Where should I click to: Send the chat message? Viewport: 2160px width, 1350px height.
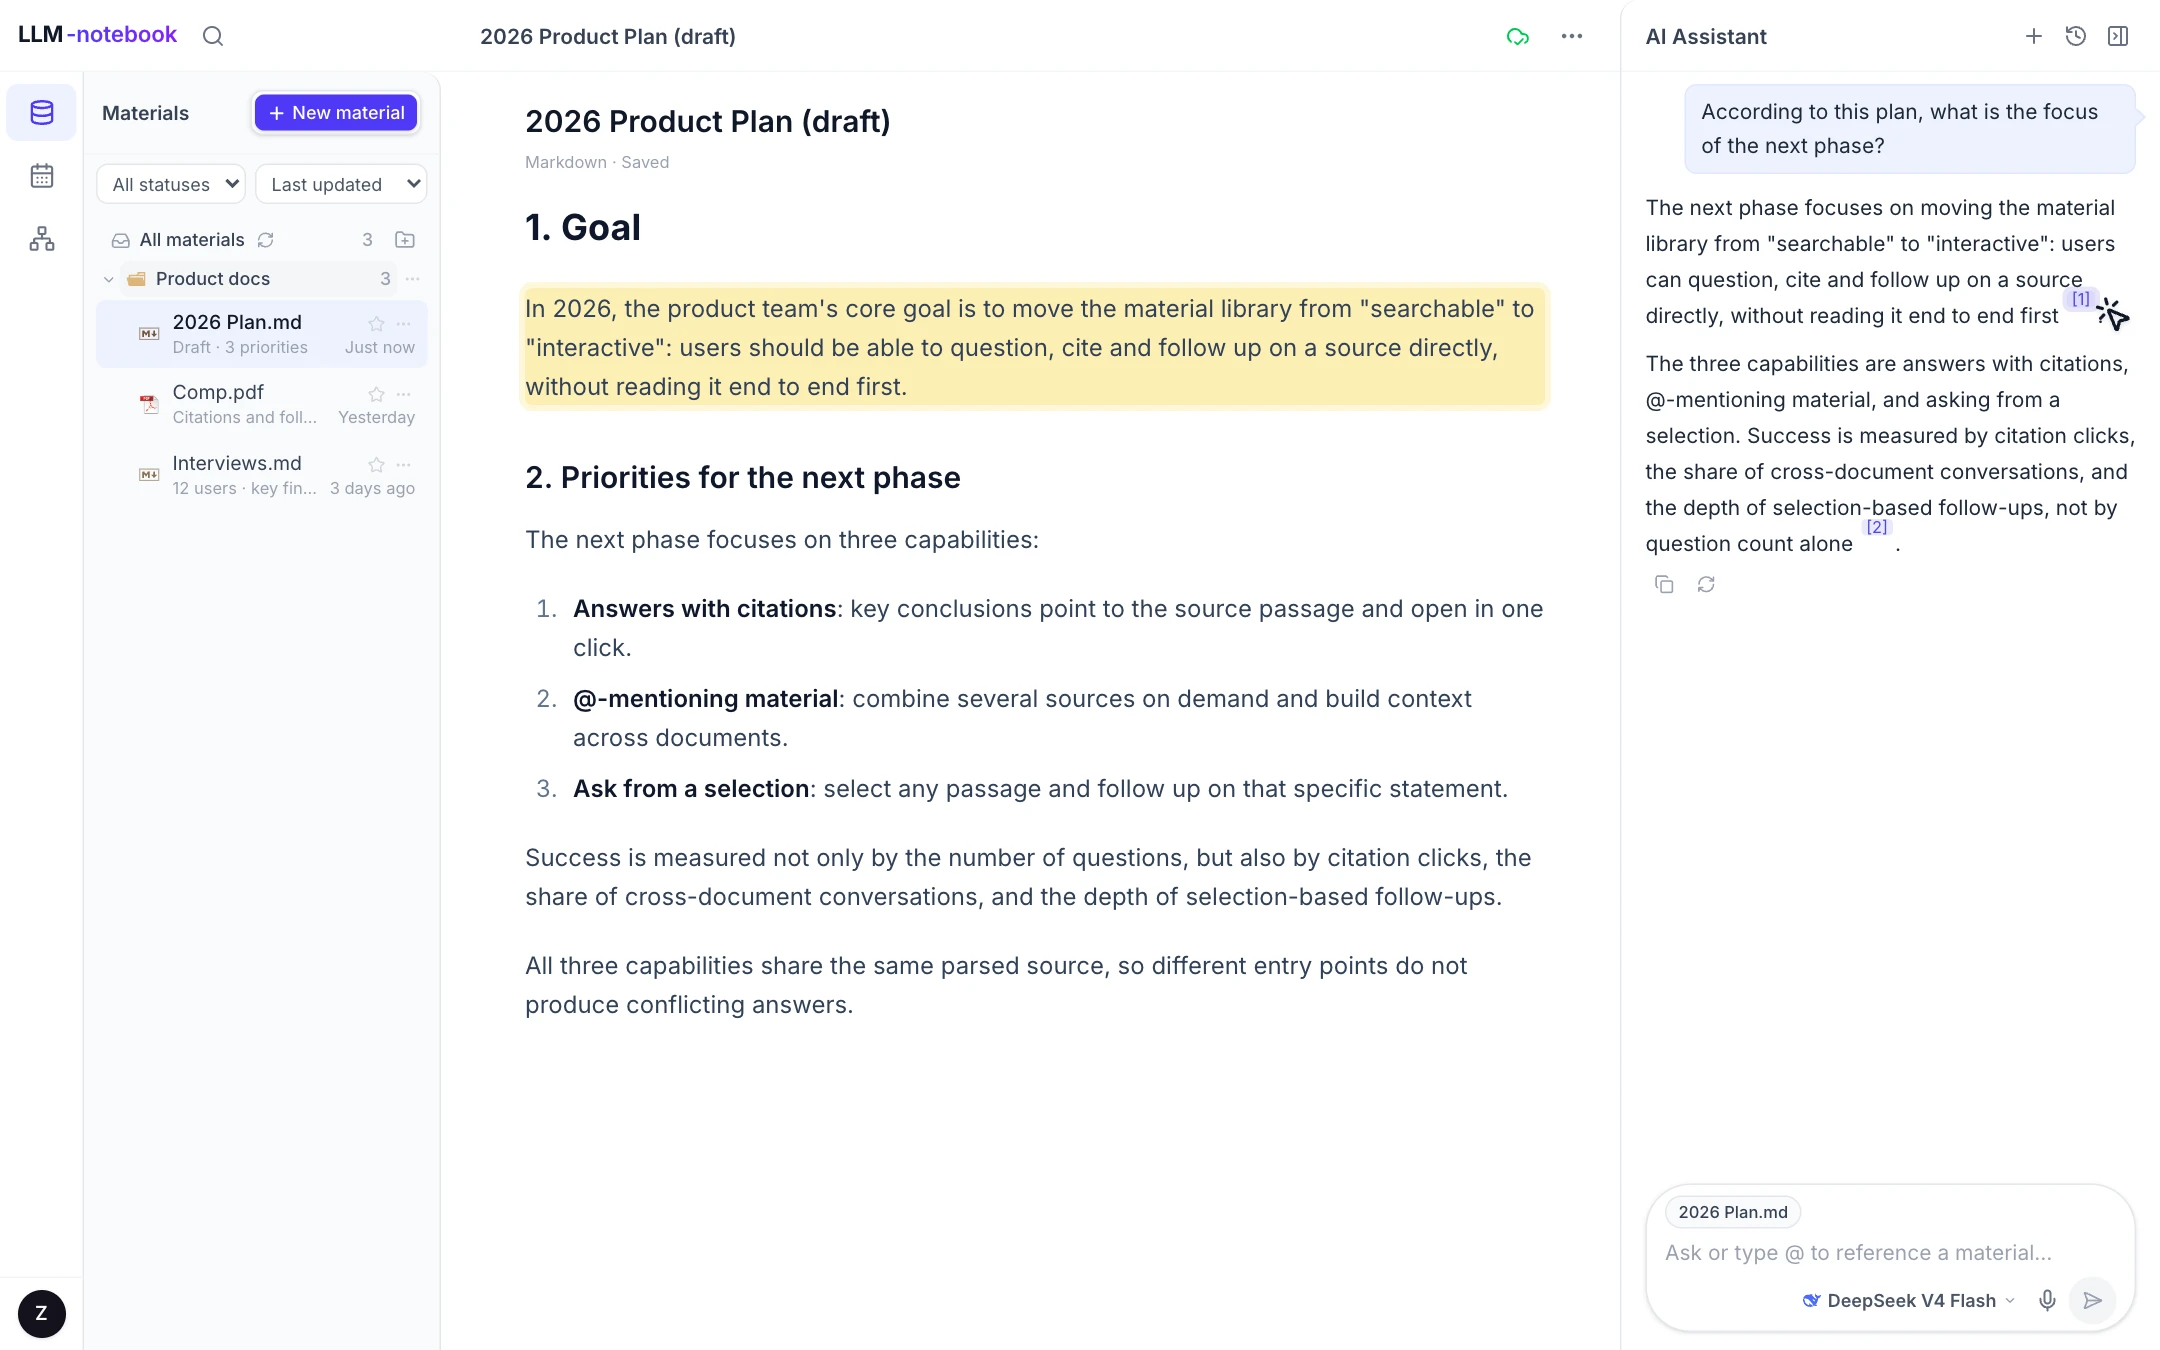pyautogui.click(x=2092, y=1300)
